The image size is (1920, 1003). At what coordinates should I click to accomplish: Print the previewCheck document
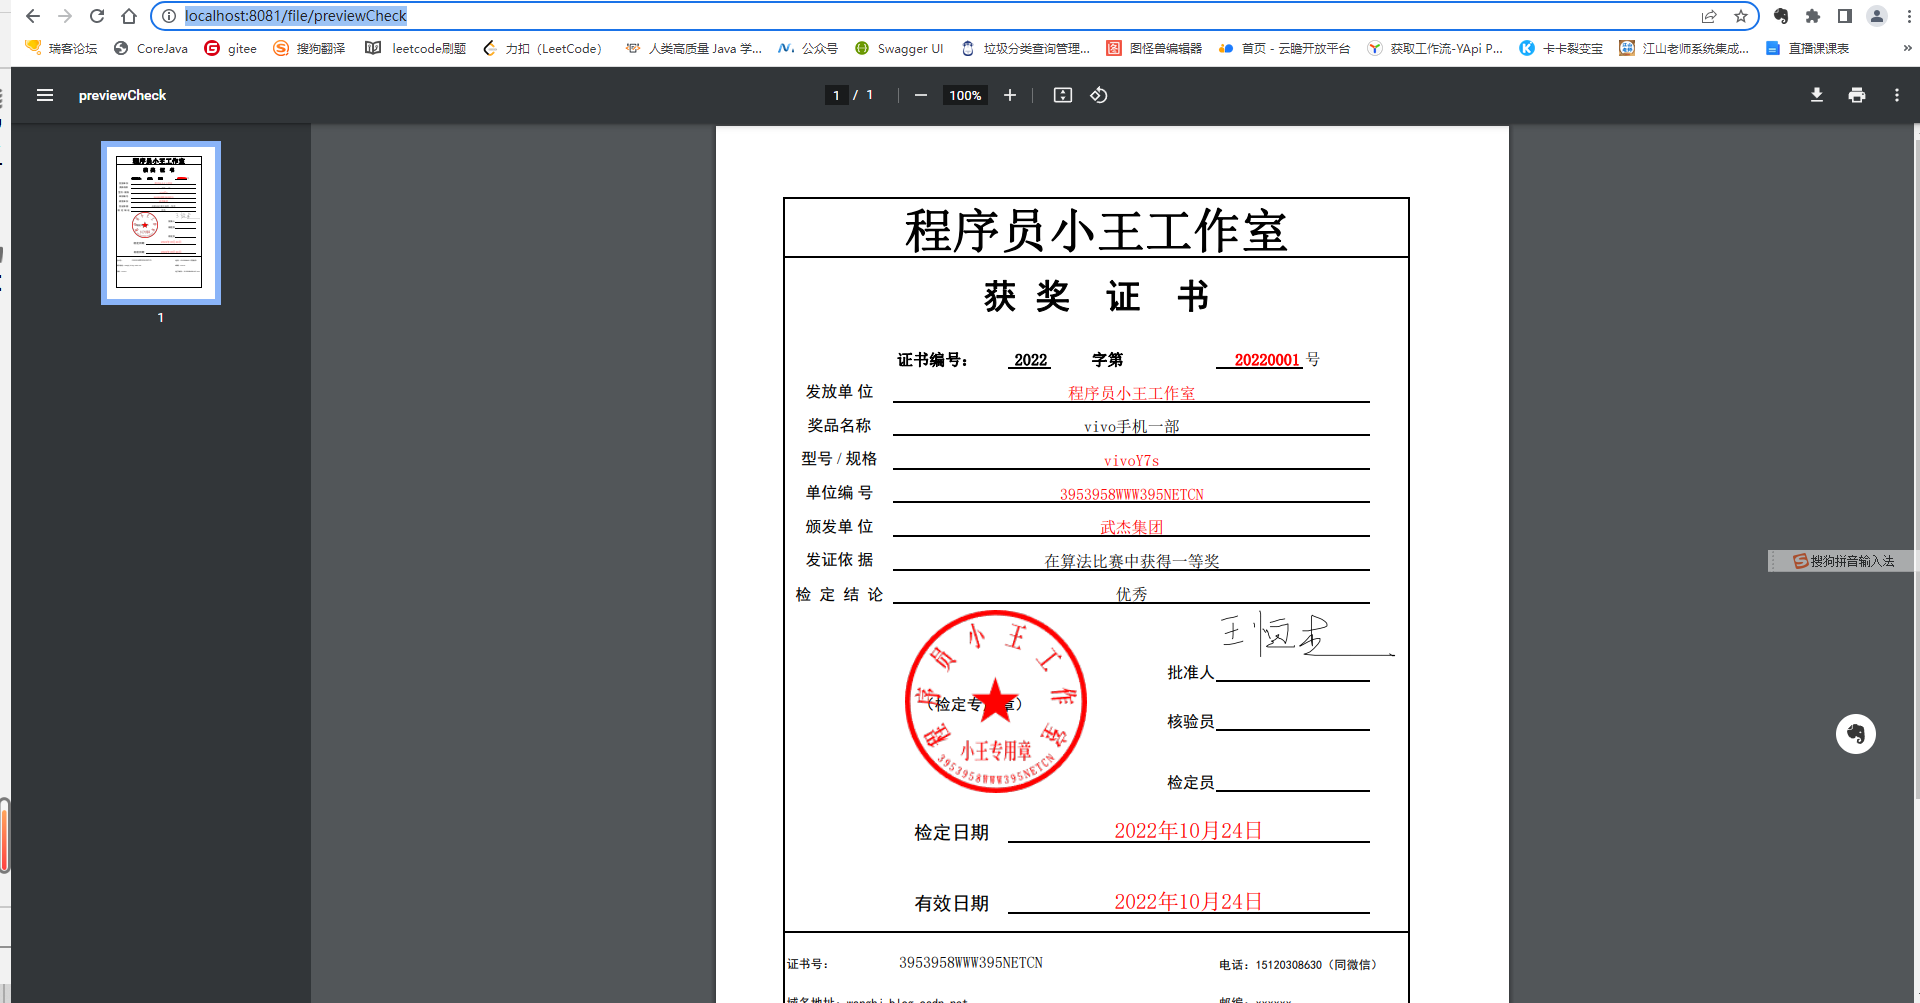pos(1857,95)
